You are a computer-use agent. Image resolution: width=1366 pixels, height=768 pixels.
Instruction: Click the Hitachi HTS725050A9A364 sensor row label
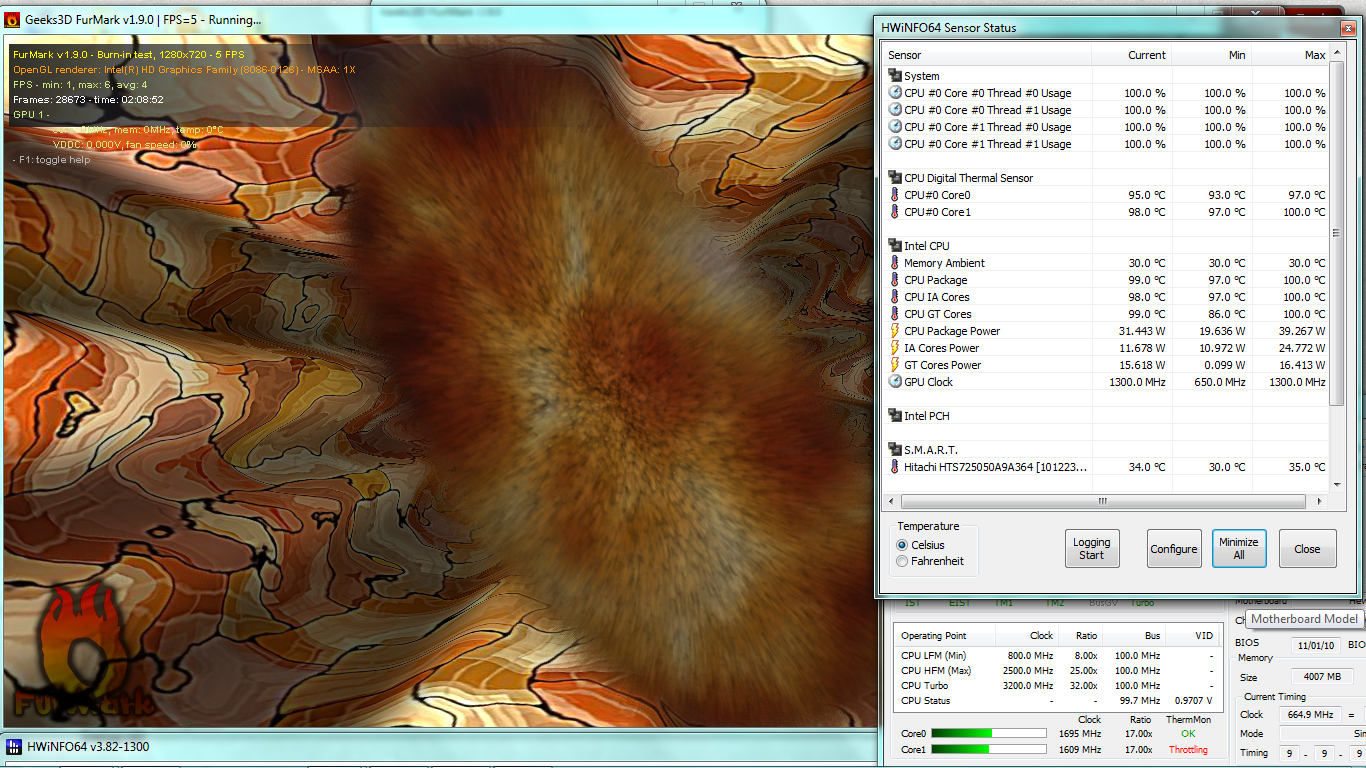995,467
